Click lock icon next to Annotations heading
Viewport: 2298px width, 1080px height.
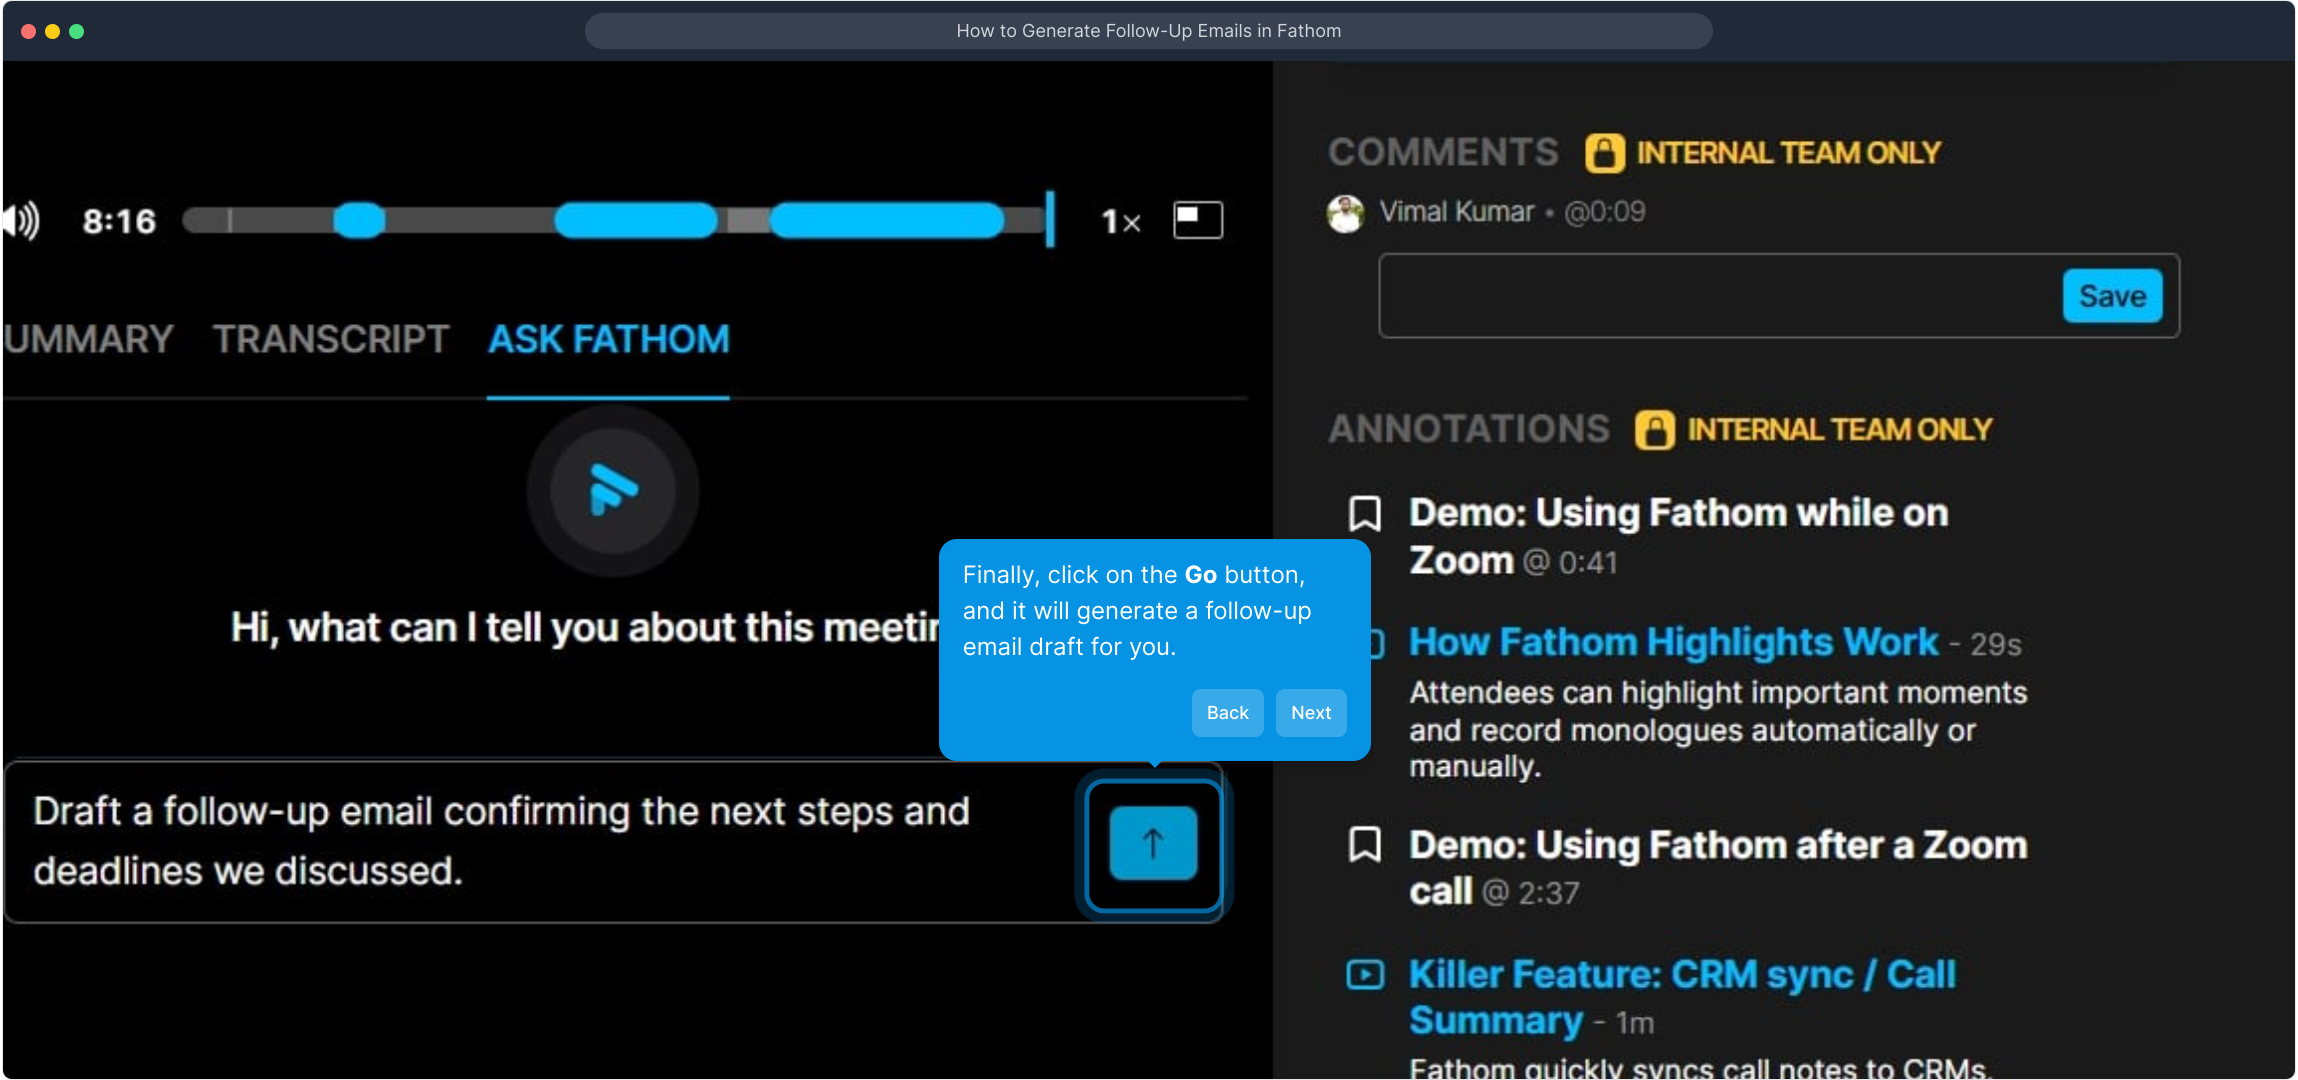[x=1655, y=430]
